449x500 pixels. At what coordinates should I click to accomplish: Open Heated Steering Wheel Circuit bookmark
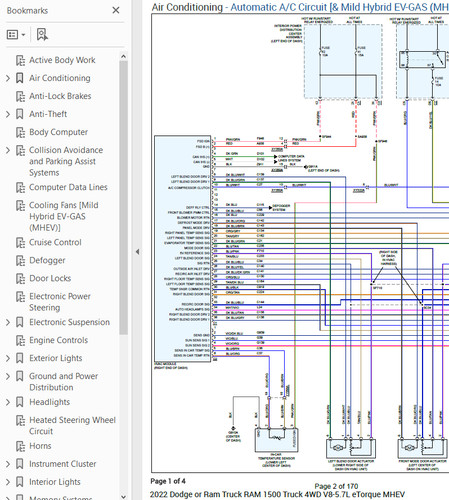coord(72,426)
